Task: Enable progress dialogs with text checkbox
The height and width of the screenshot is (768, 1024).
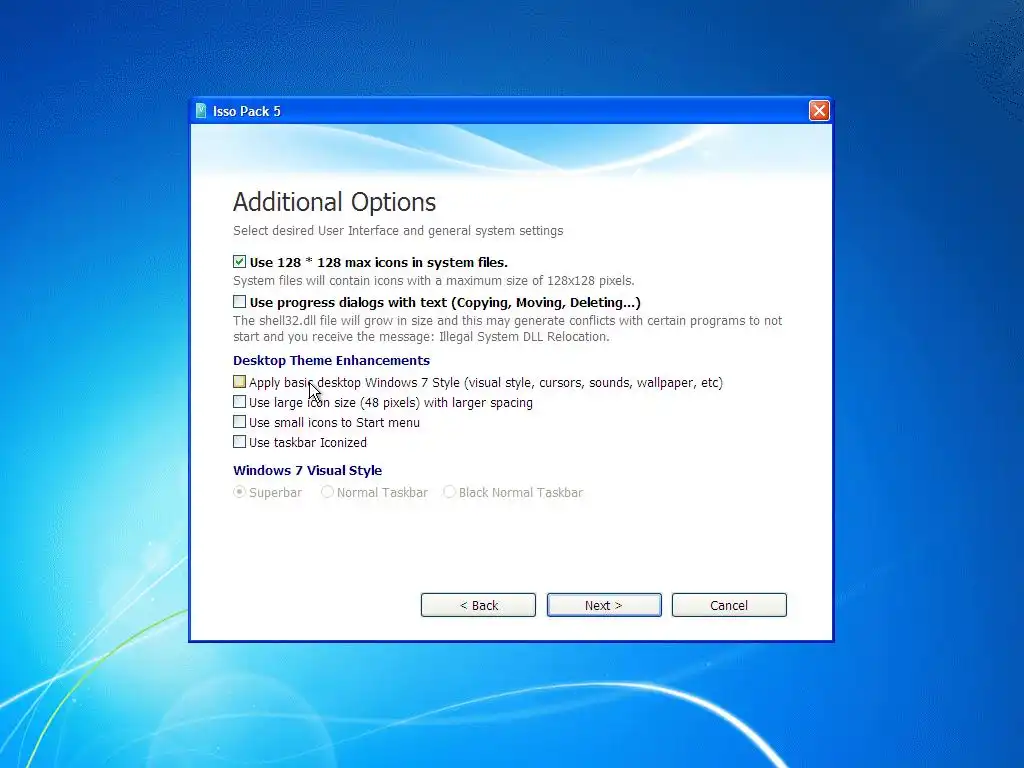Action: click(x=240, y=302)
